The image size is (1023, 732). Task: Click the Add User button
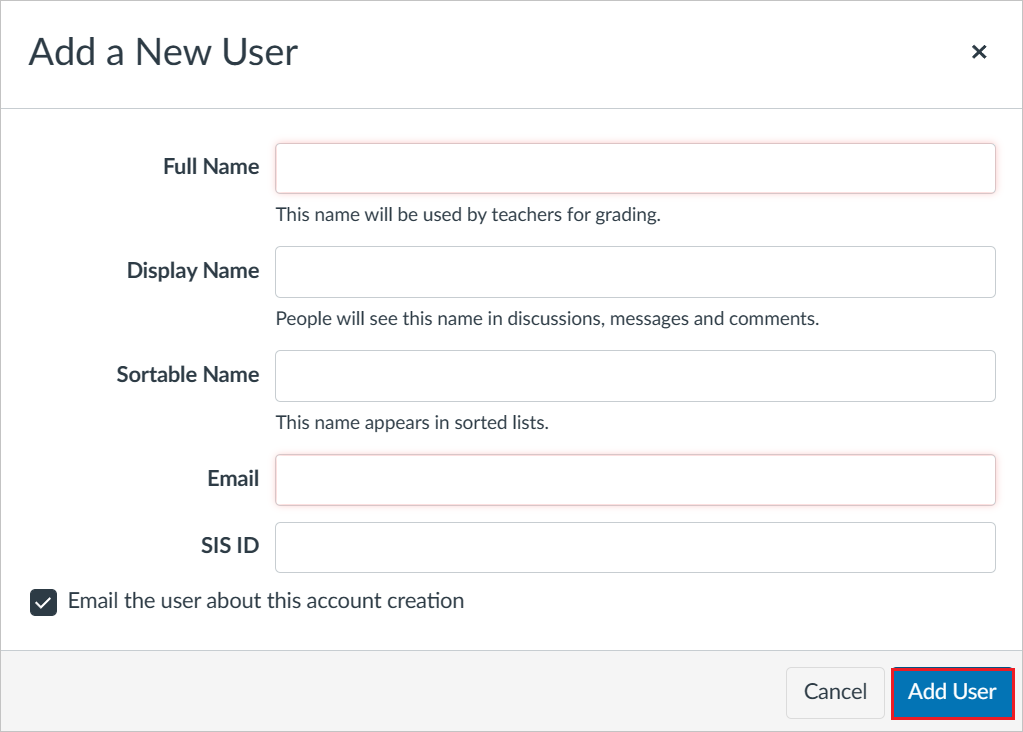(951, 692)
